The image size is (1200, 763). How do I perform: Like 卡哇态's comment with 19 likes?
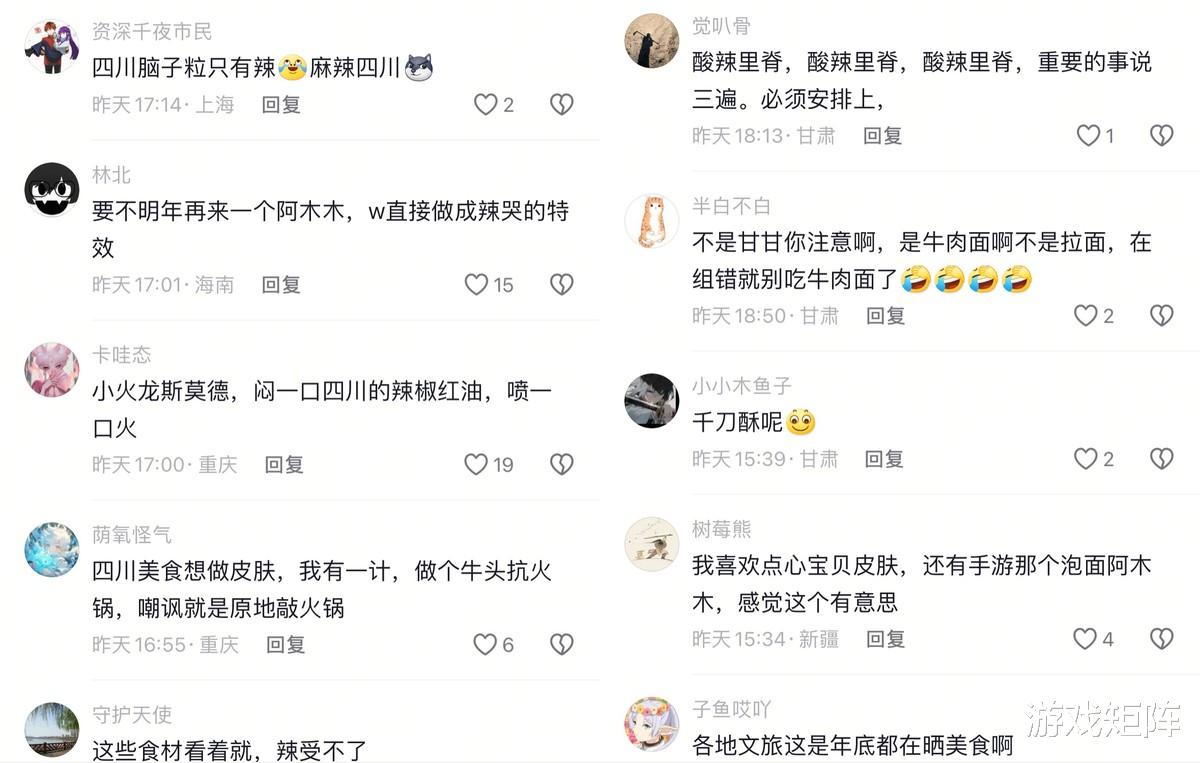point(476,464)
